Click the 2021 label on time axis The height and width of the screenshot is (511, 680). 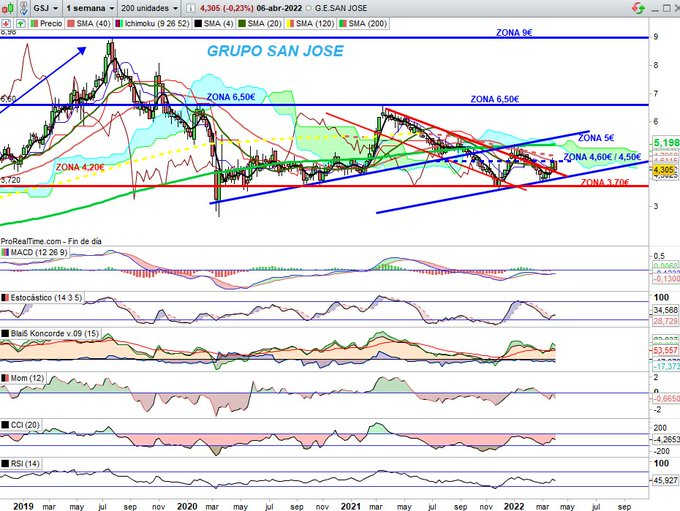(x=350, y=506)
